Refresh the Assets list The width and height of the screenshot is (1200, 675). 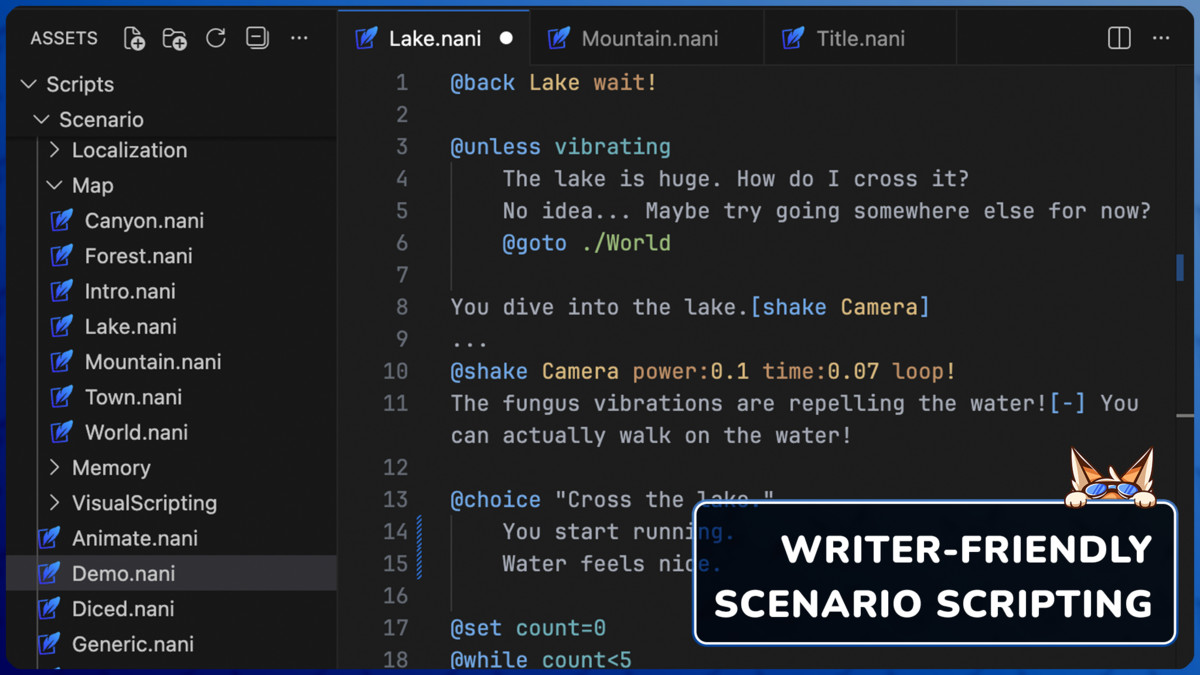click(x=215, y=38)
